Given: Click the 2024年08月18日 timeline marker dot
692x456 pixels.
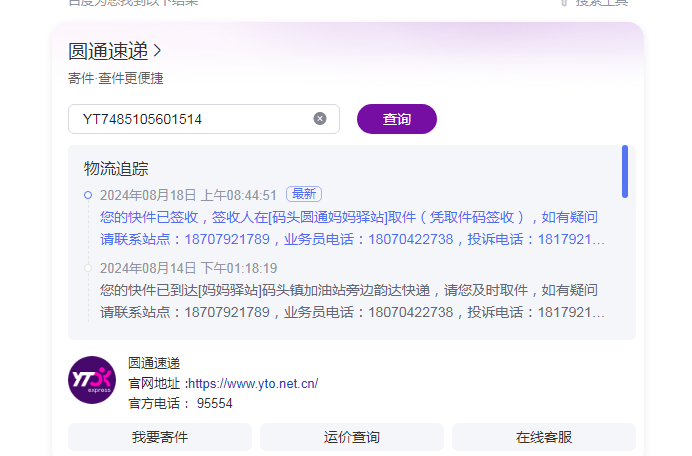Looking at the screenshot, I should tap(88, 195).
